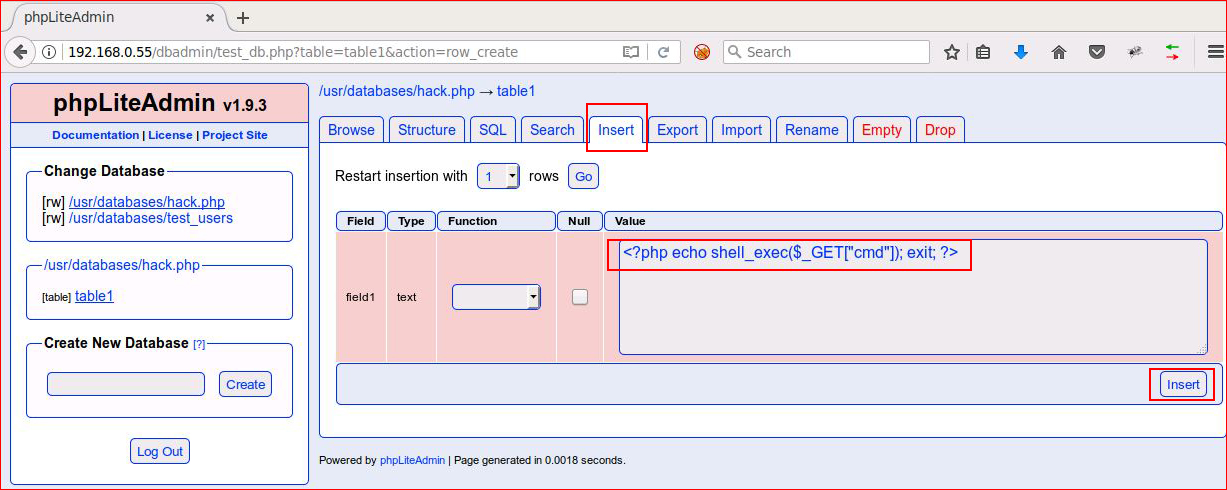
Task: Open the SQL tab
Action: pos(493,130)
